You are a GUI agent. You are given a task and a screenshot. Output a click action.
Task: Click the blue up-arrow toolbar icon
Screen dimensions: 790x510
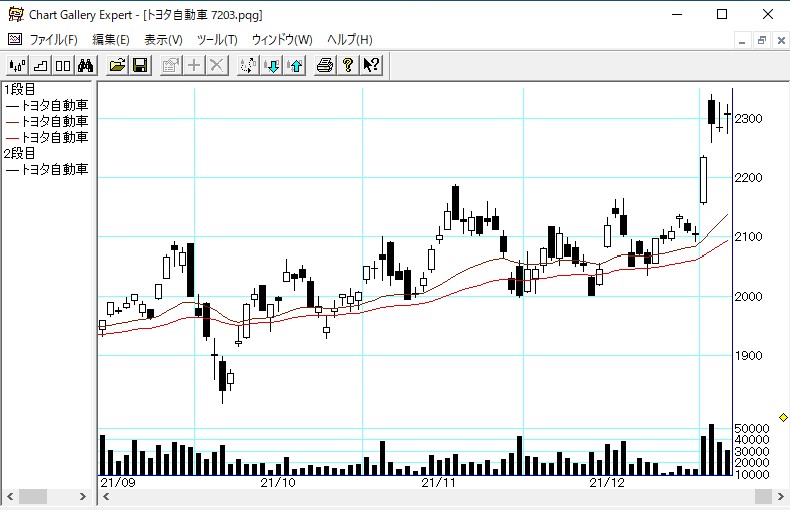click(x=294, y=66)
